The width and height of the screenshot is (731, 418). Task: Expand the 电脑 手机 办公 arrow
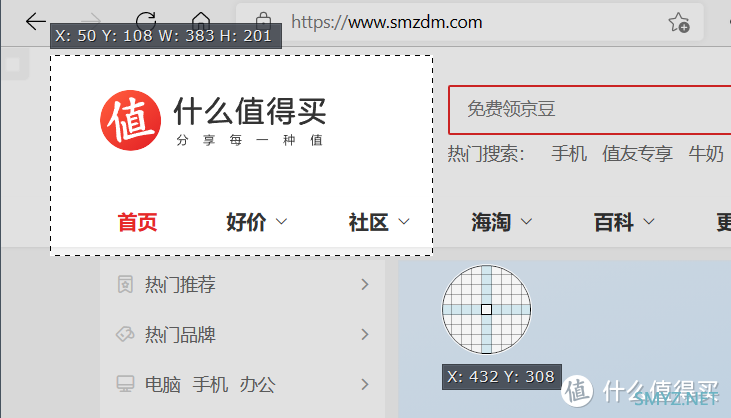(365, 384)
